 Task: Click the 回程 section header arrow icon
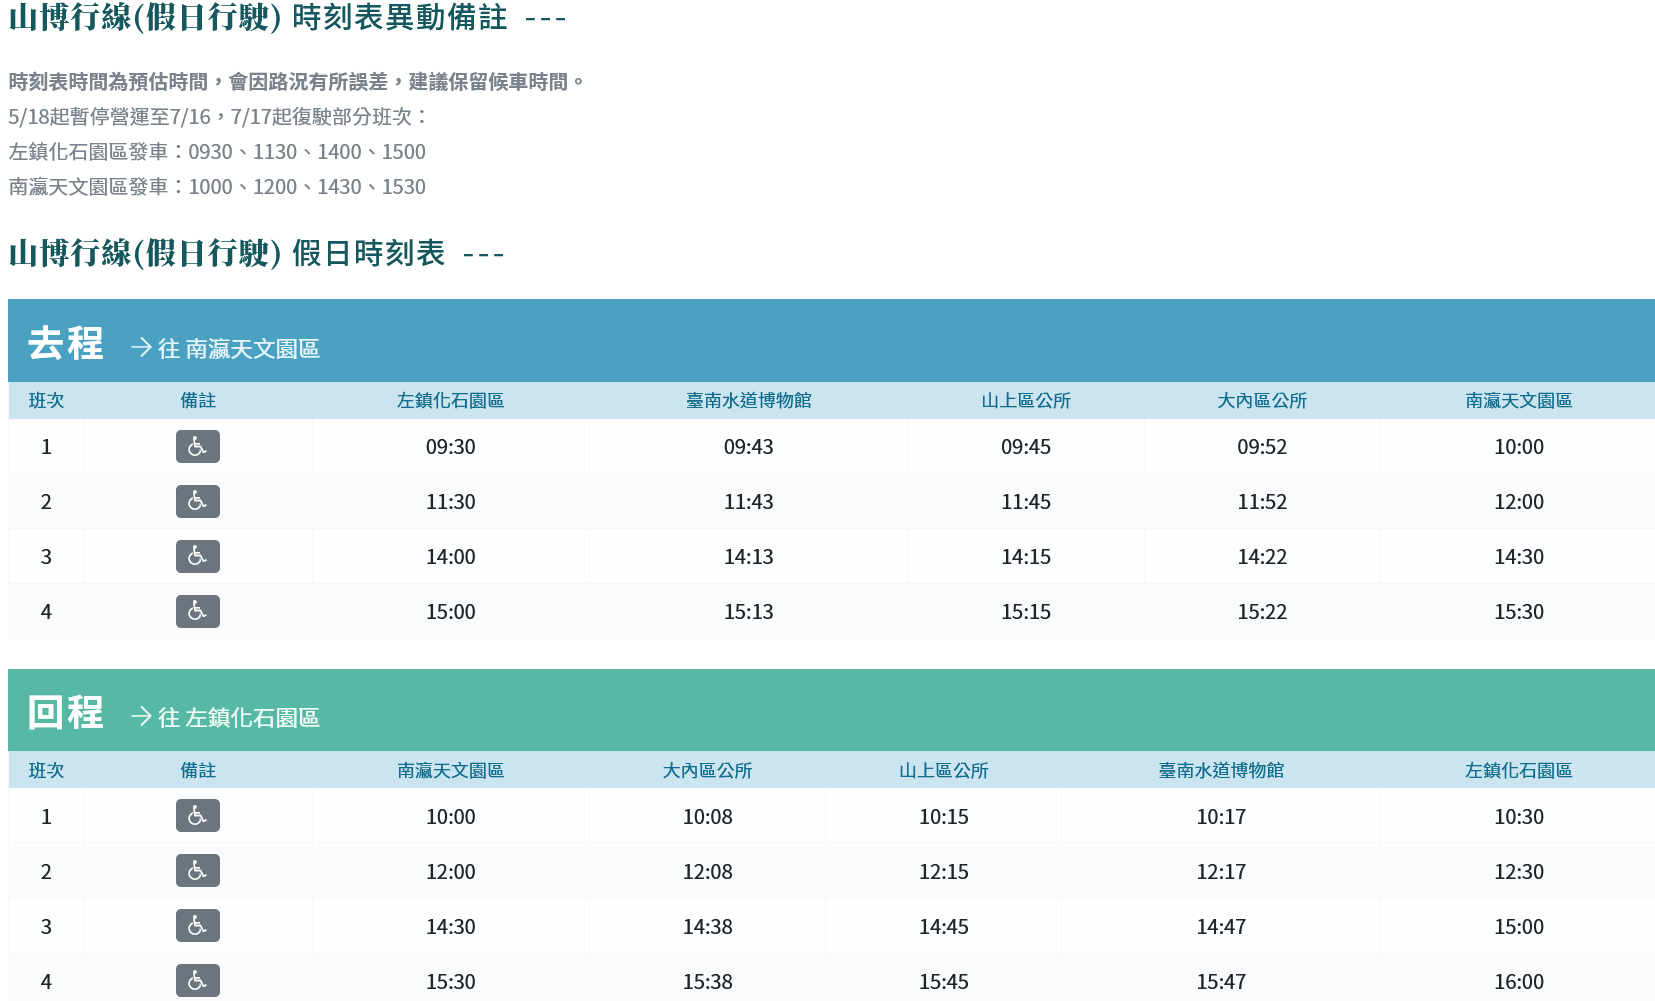pos(141,717)
